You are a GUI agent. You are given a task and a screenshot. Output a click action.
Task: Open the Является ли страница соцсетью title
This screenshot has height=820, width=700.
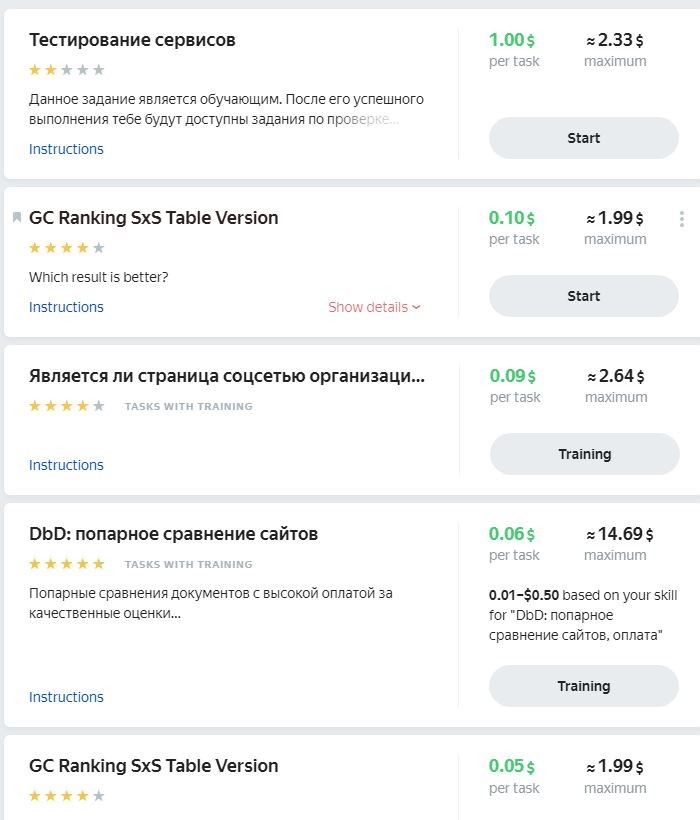click(x=227, y=376)
